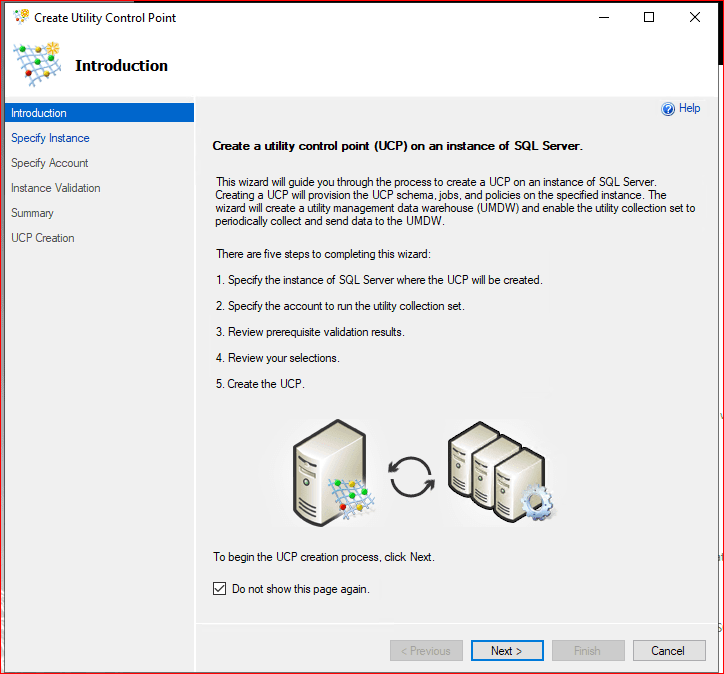Open the Help text link
Screen dimensions: 724x674
(x=690, y=108)
